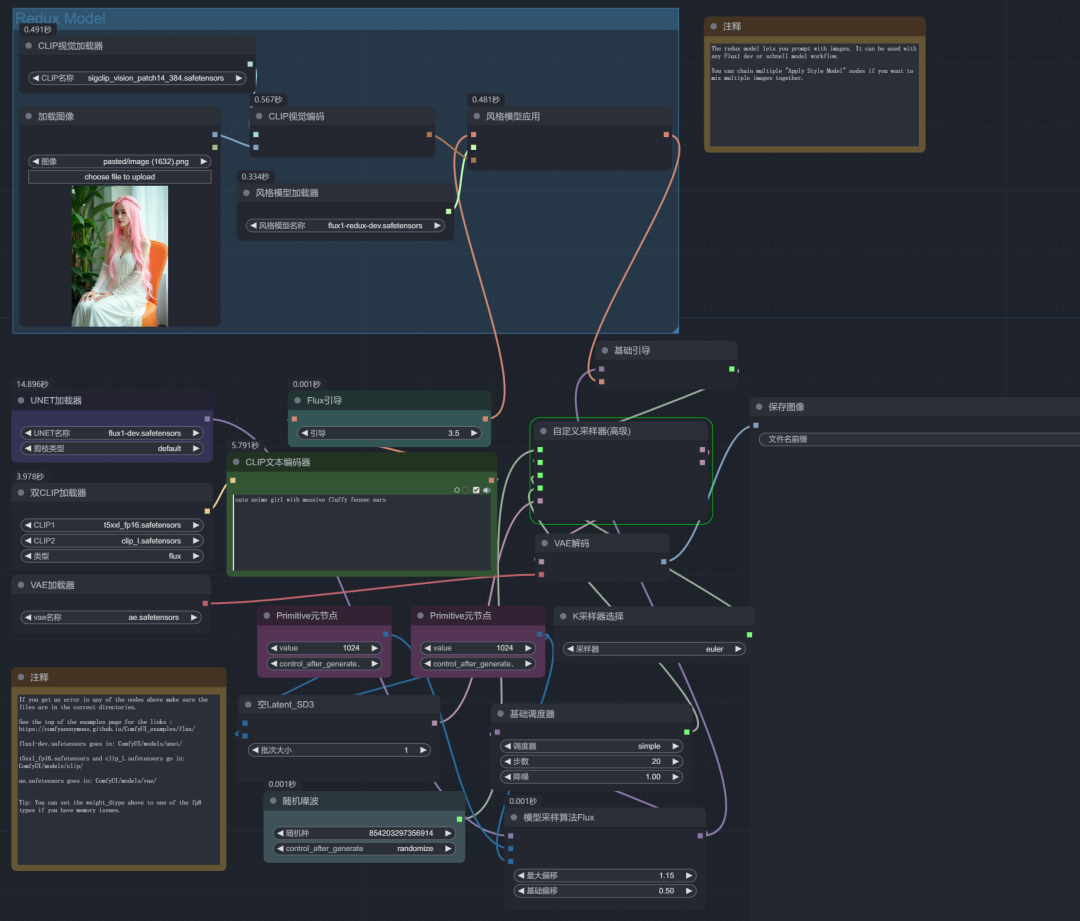Viewport: 1080px width, 921px height.
Task: Click the orange output port of CLIP文本编码器
Action: 491,480
